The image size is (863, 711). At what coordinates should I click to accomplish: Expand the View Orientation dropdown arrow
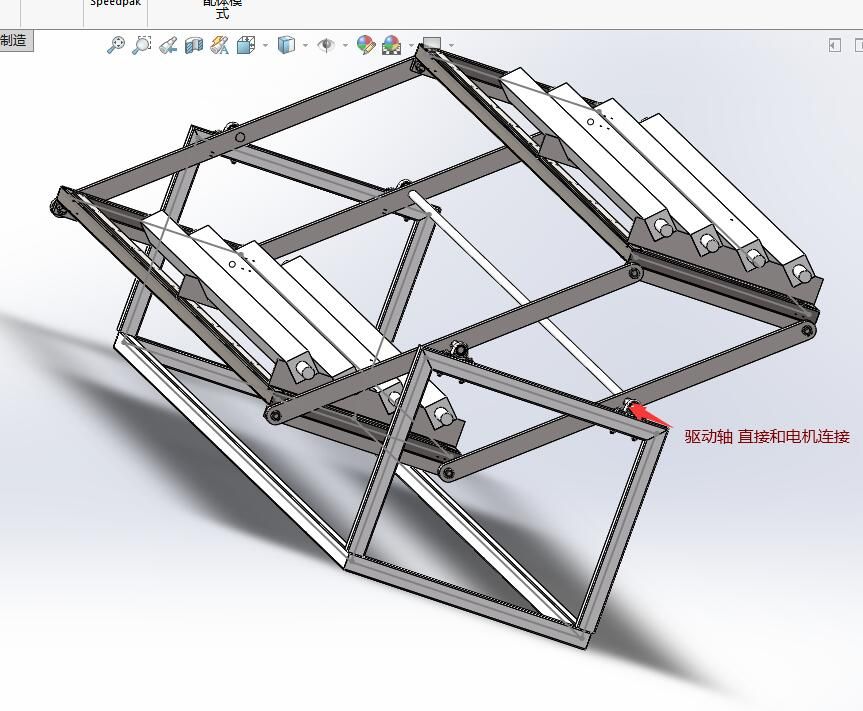(x=265, y=44)
